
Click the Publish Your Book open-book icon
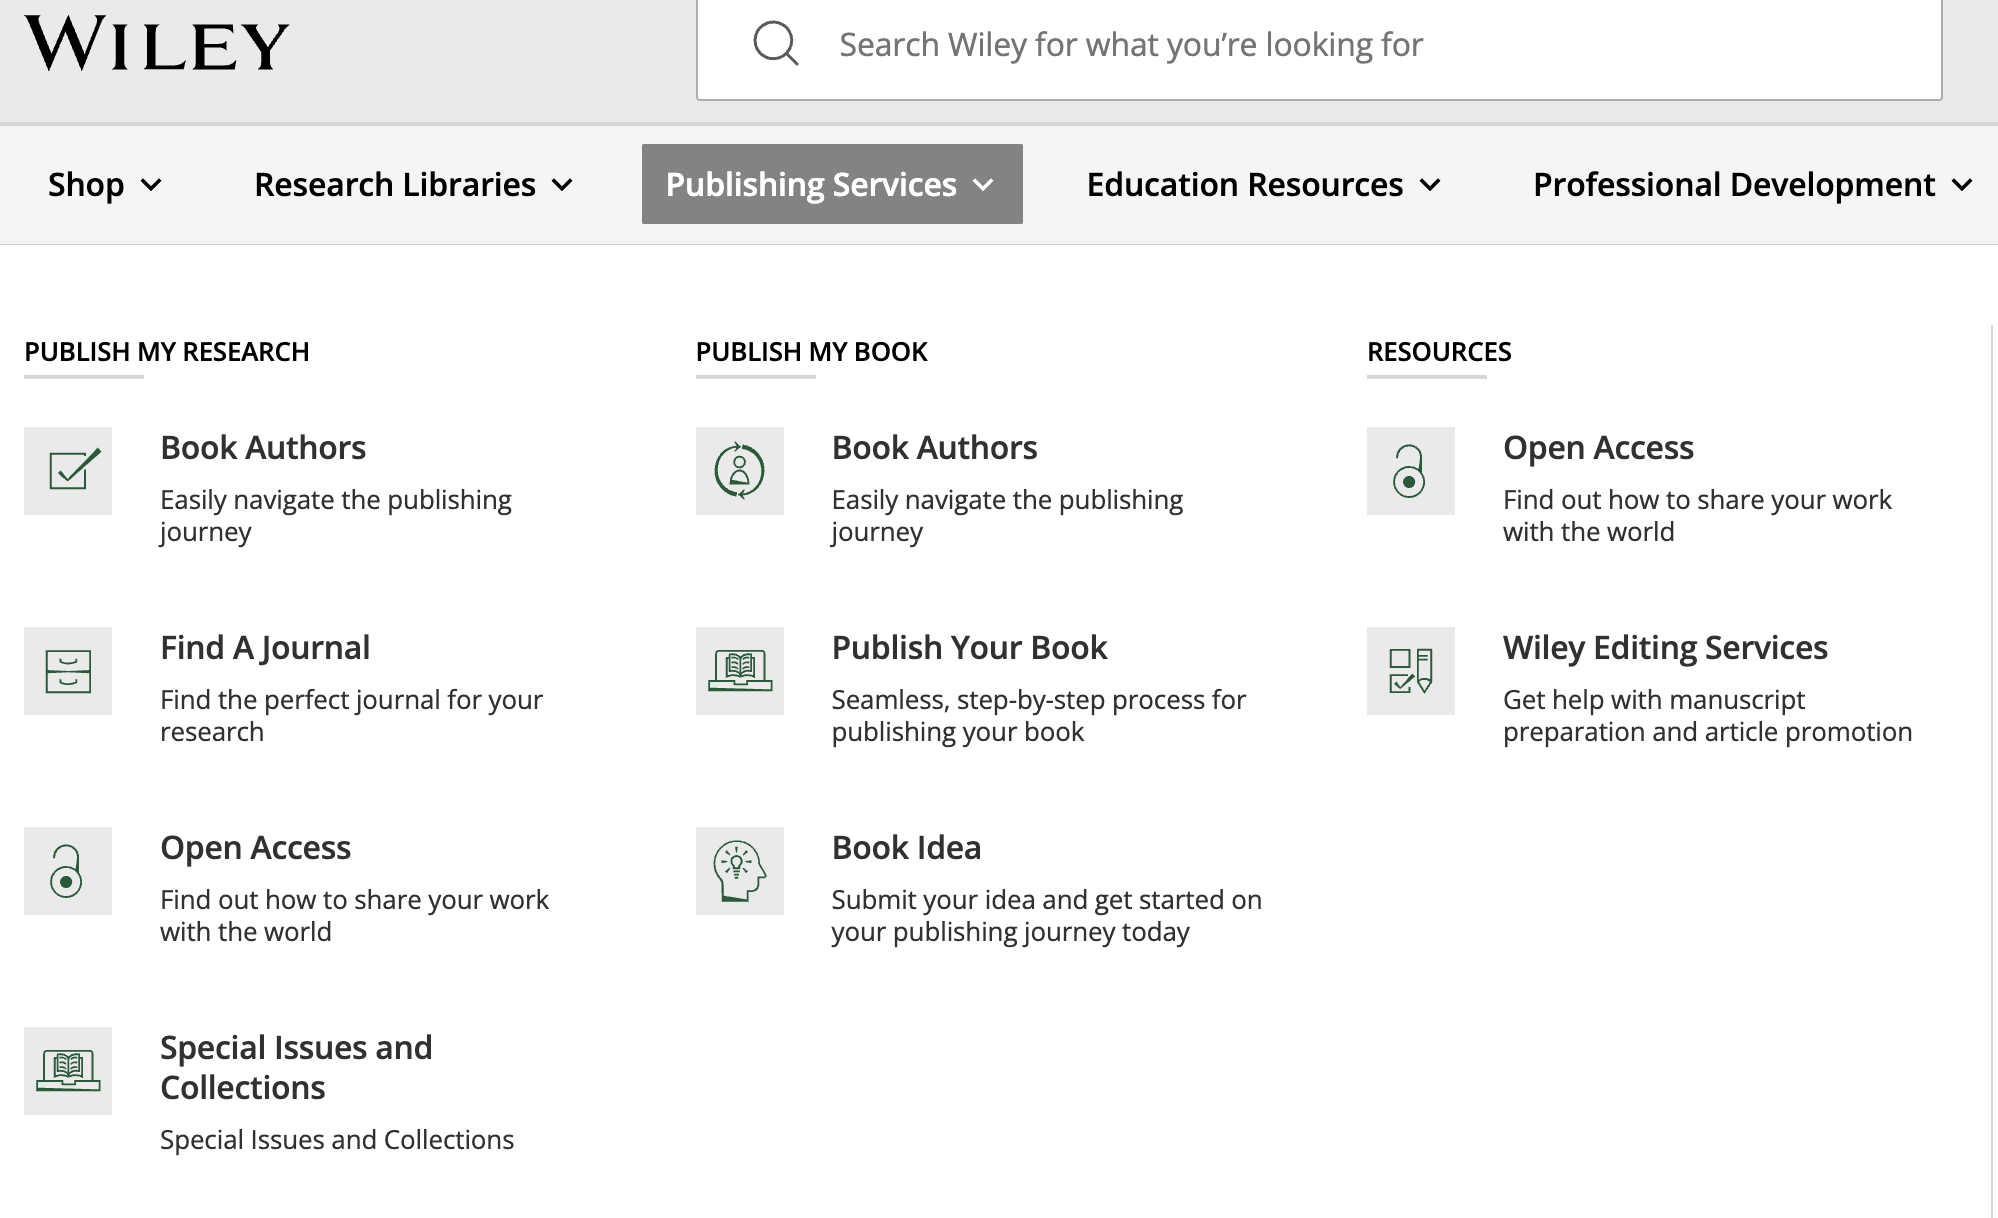(x=739, y=671)
